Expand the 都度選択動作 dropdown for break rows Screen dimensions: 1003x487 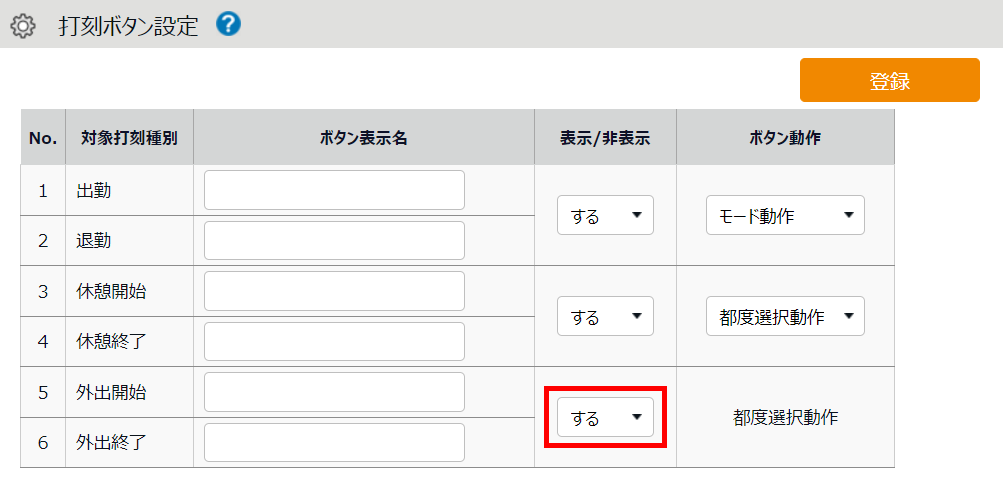point(785,317)
